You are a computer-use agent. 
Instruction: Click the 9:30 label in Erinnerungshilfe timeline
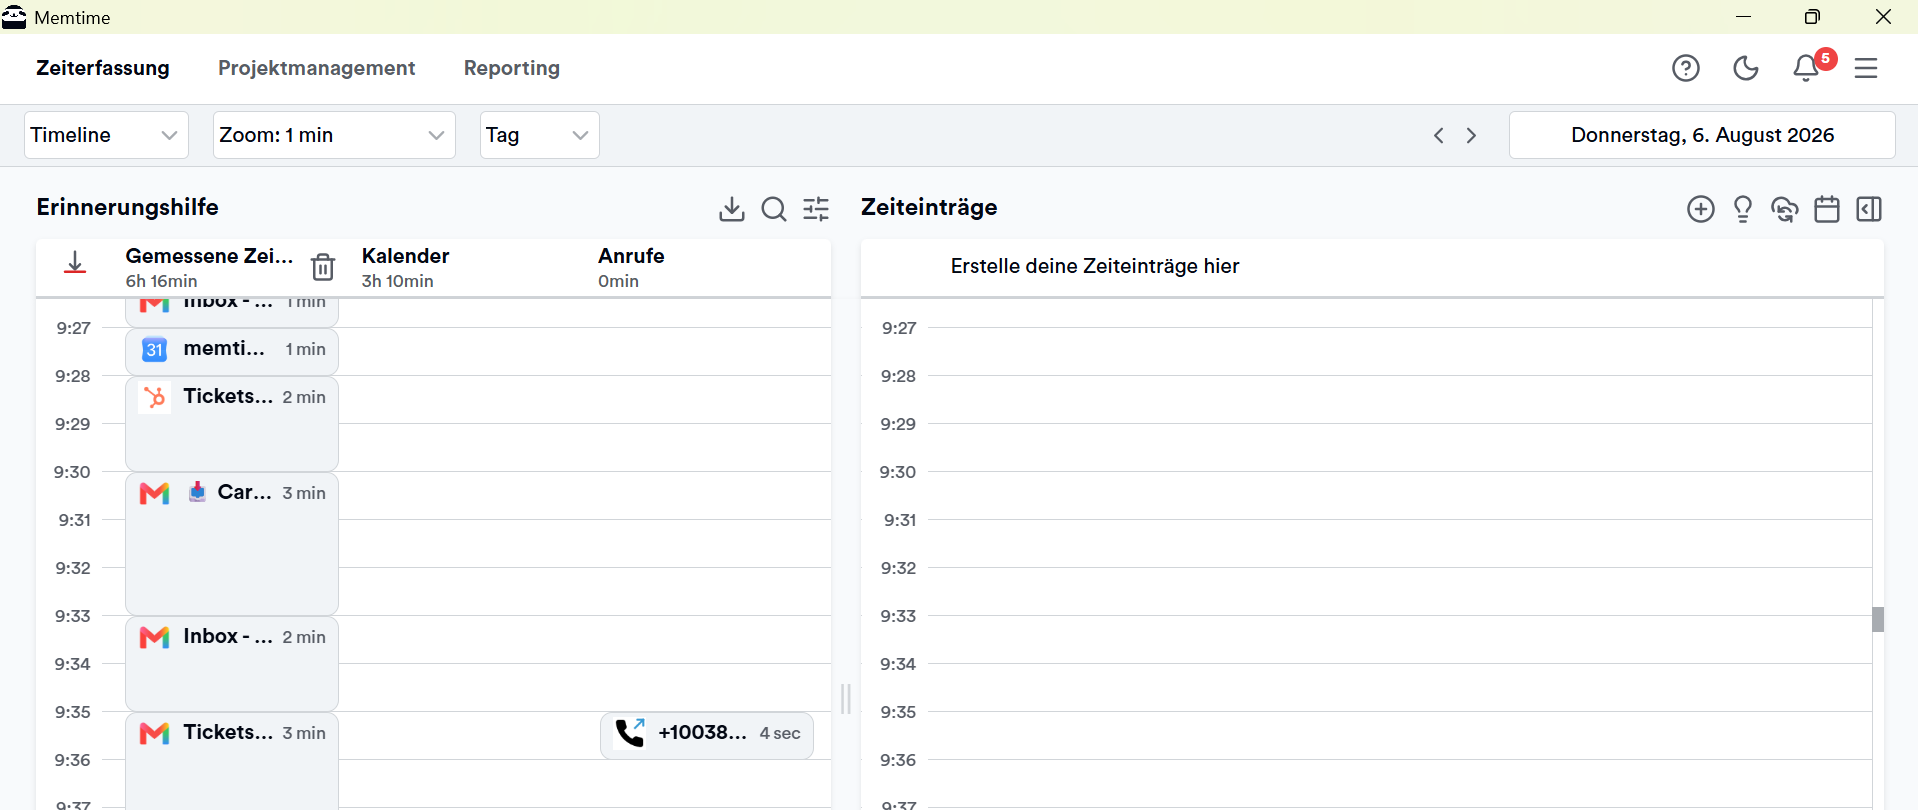(72, 472)
